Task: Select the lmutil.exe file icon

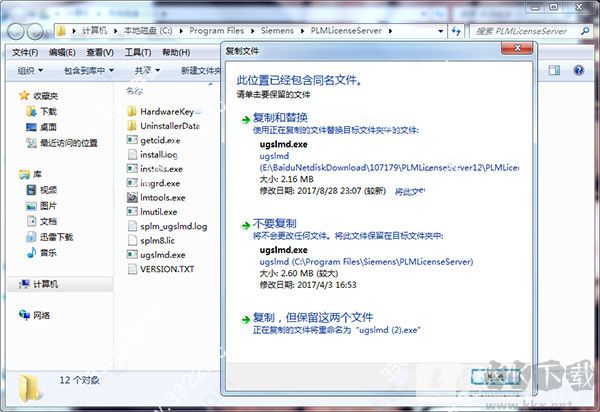Action: [x=132, y=212]
